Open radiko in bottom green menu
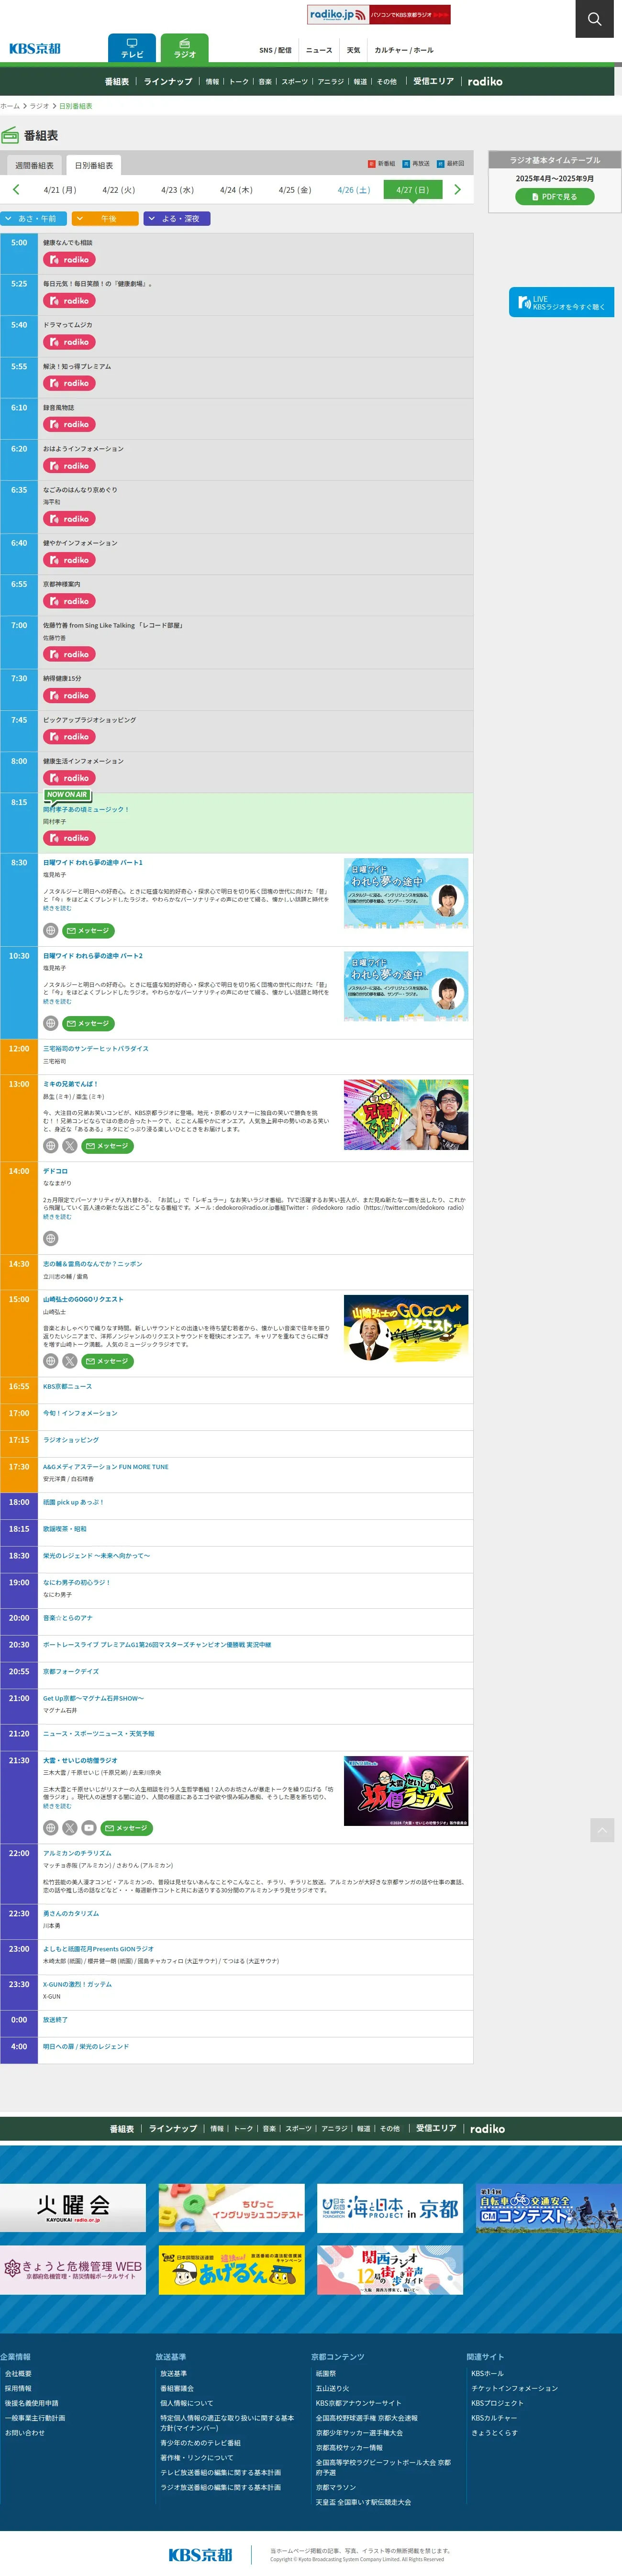This screenshot has height=2576, width=622. (487, 2129)
